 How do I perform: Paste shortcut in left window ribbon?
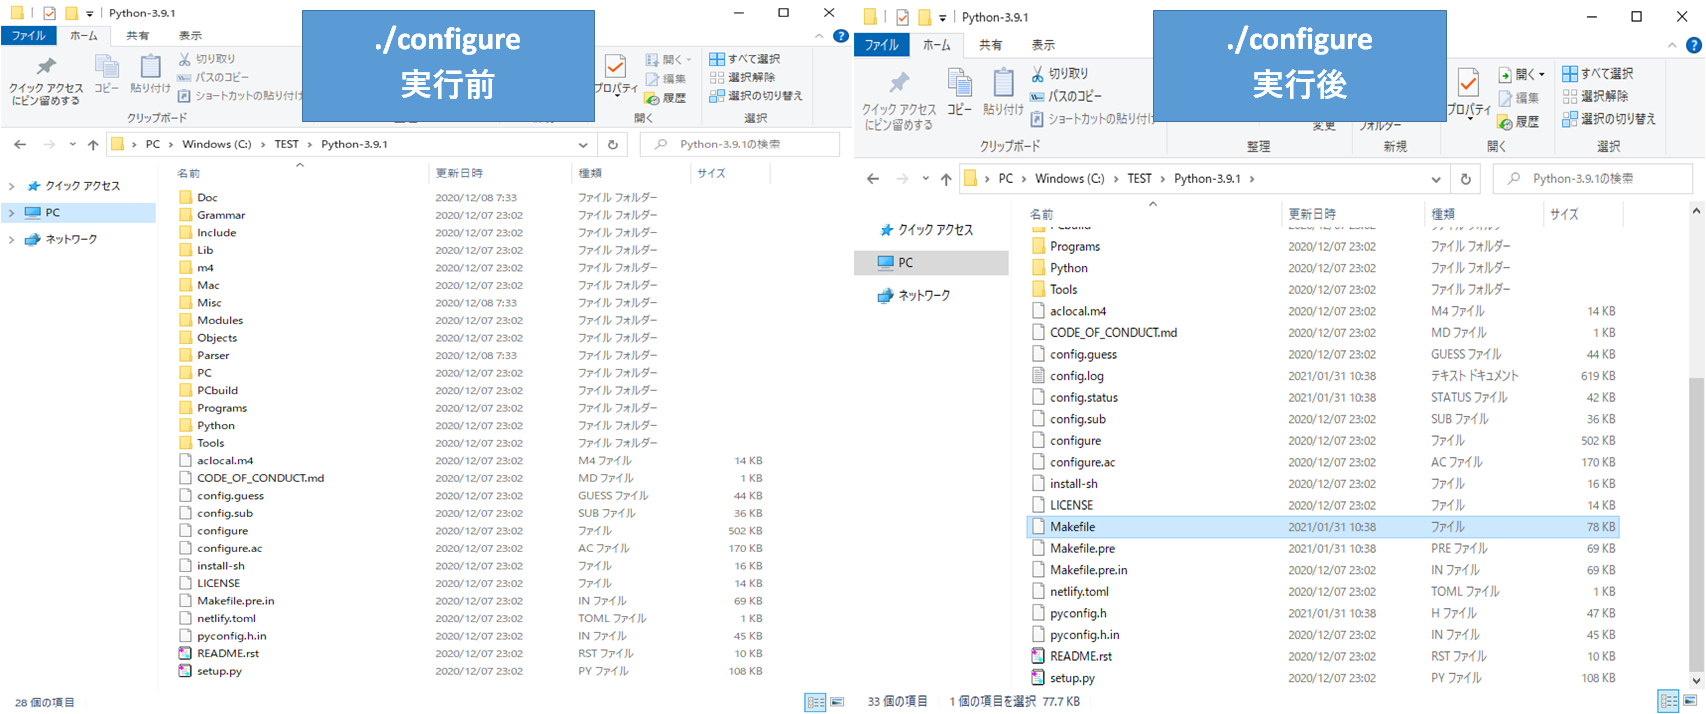(240, 96)
